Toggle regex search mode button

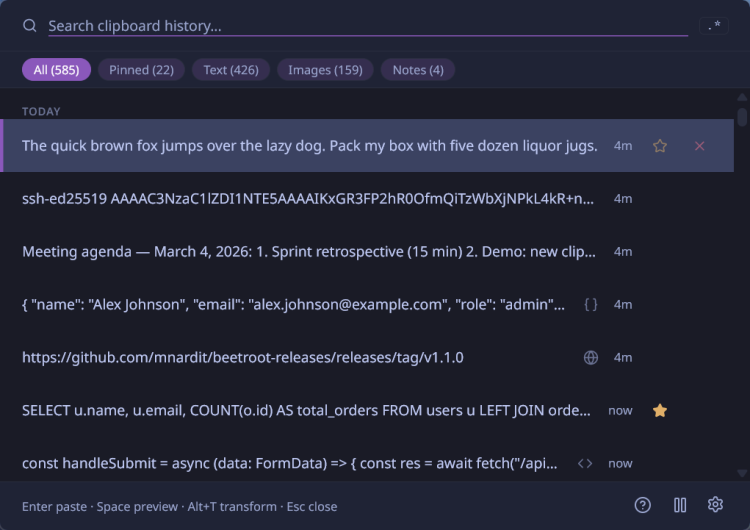click(714, 26)
